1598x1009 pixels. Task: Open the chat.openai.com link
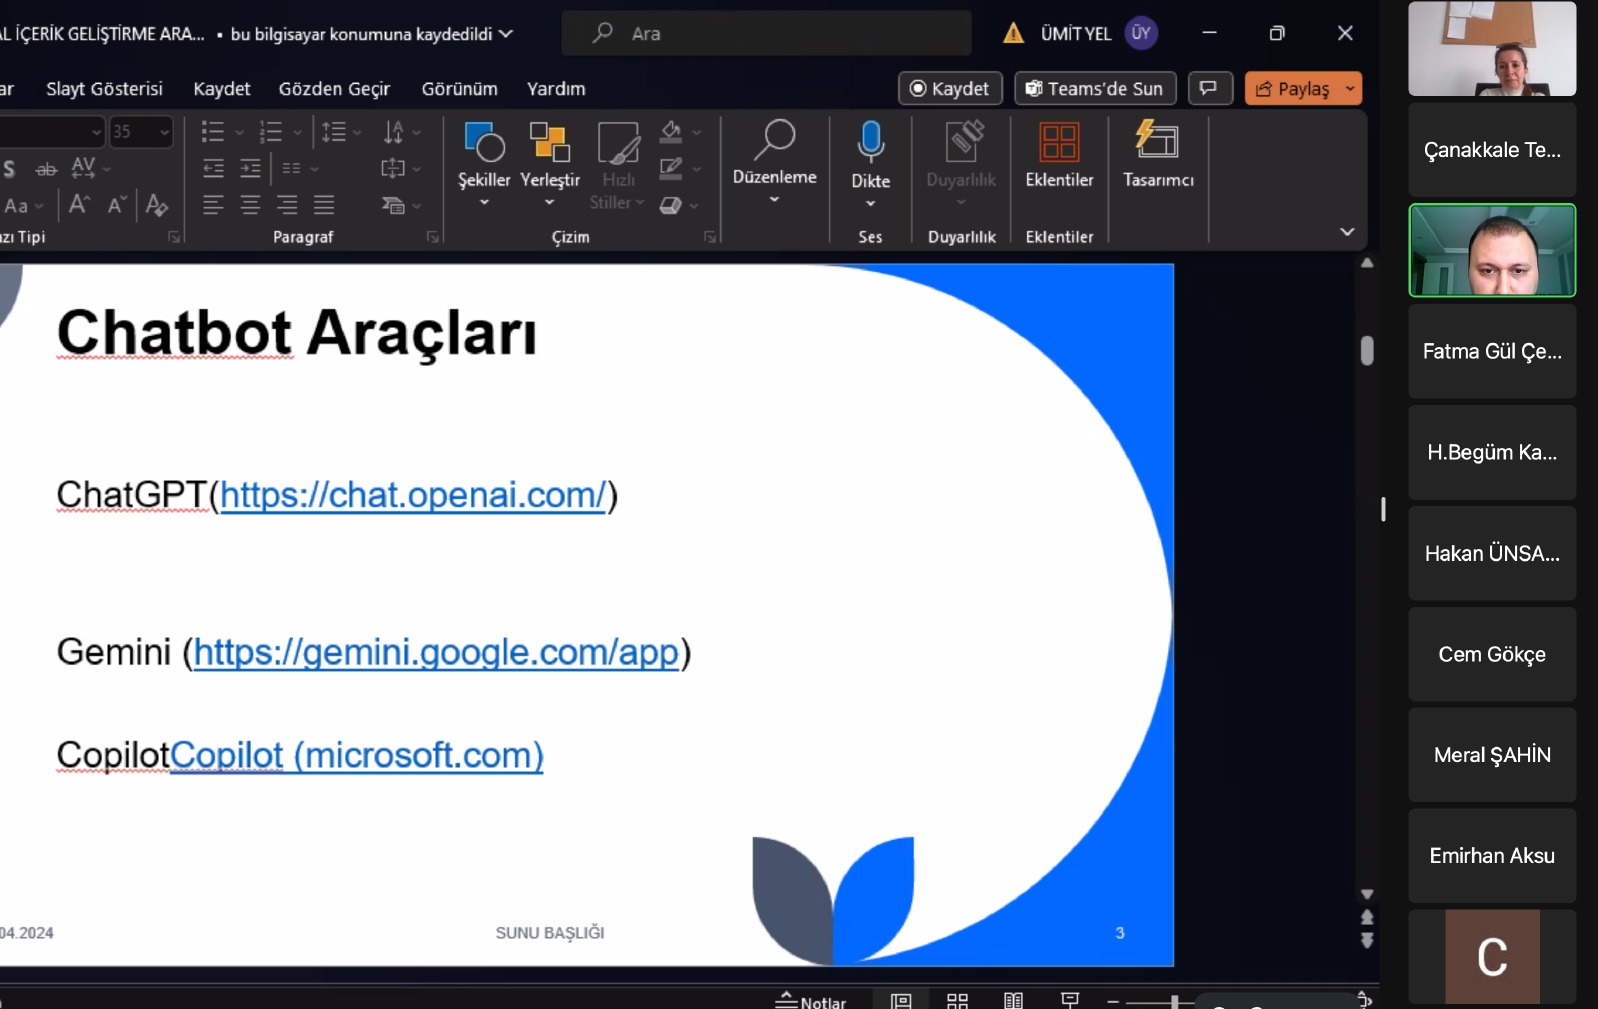tap(413, 494)
